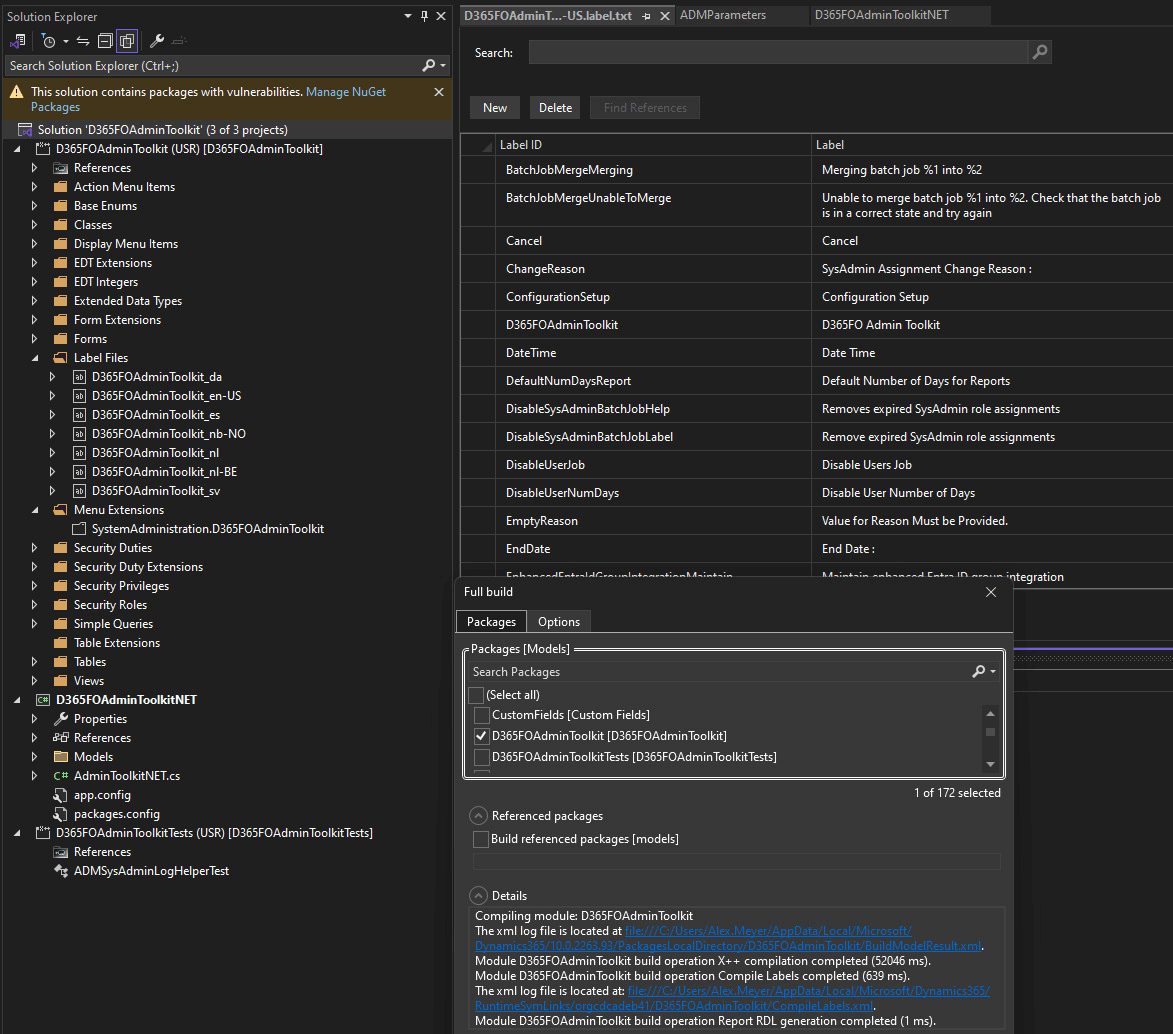Viewport: 1173px width, 1034px height.
Task: Check the D365FOAdminToolkitTests package checkbox
Action: 482,757
